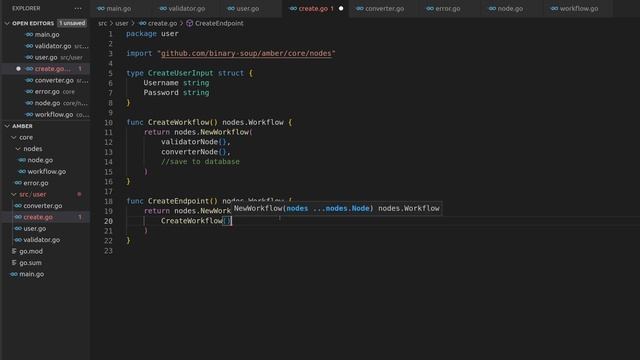Viewport: 640px width, 360px height.
Task: Click the unsaved dot on create.go tab
Action: click(x=341, y=8)
